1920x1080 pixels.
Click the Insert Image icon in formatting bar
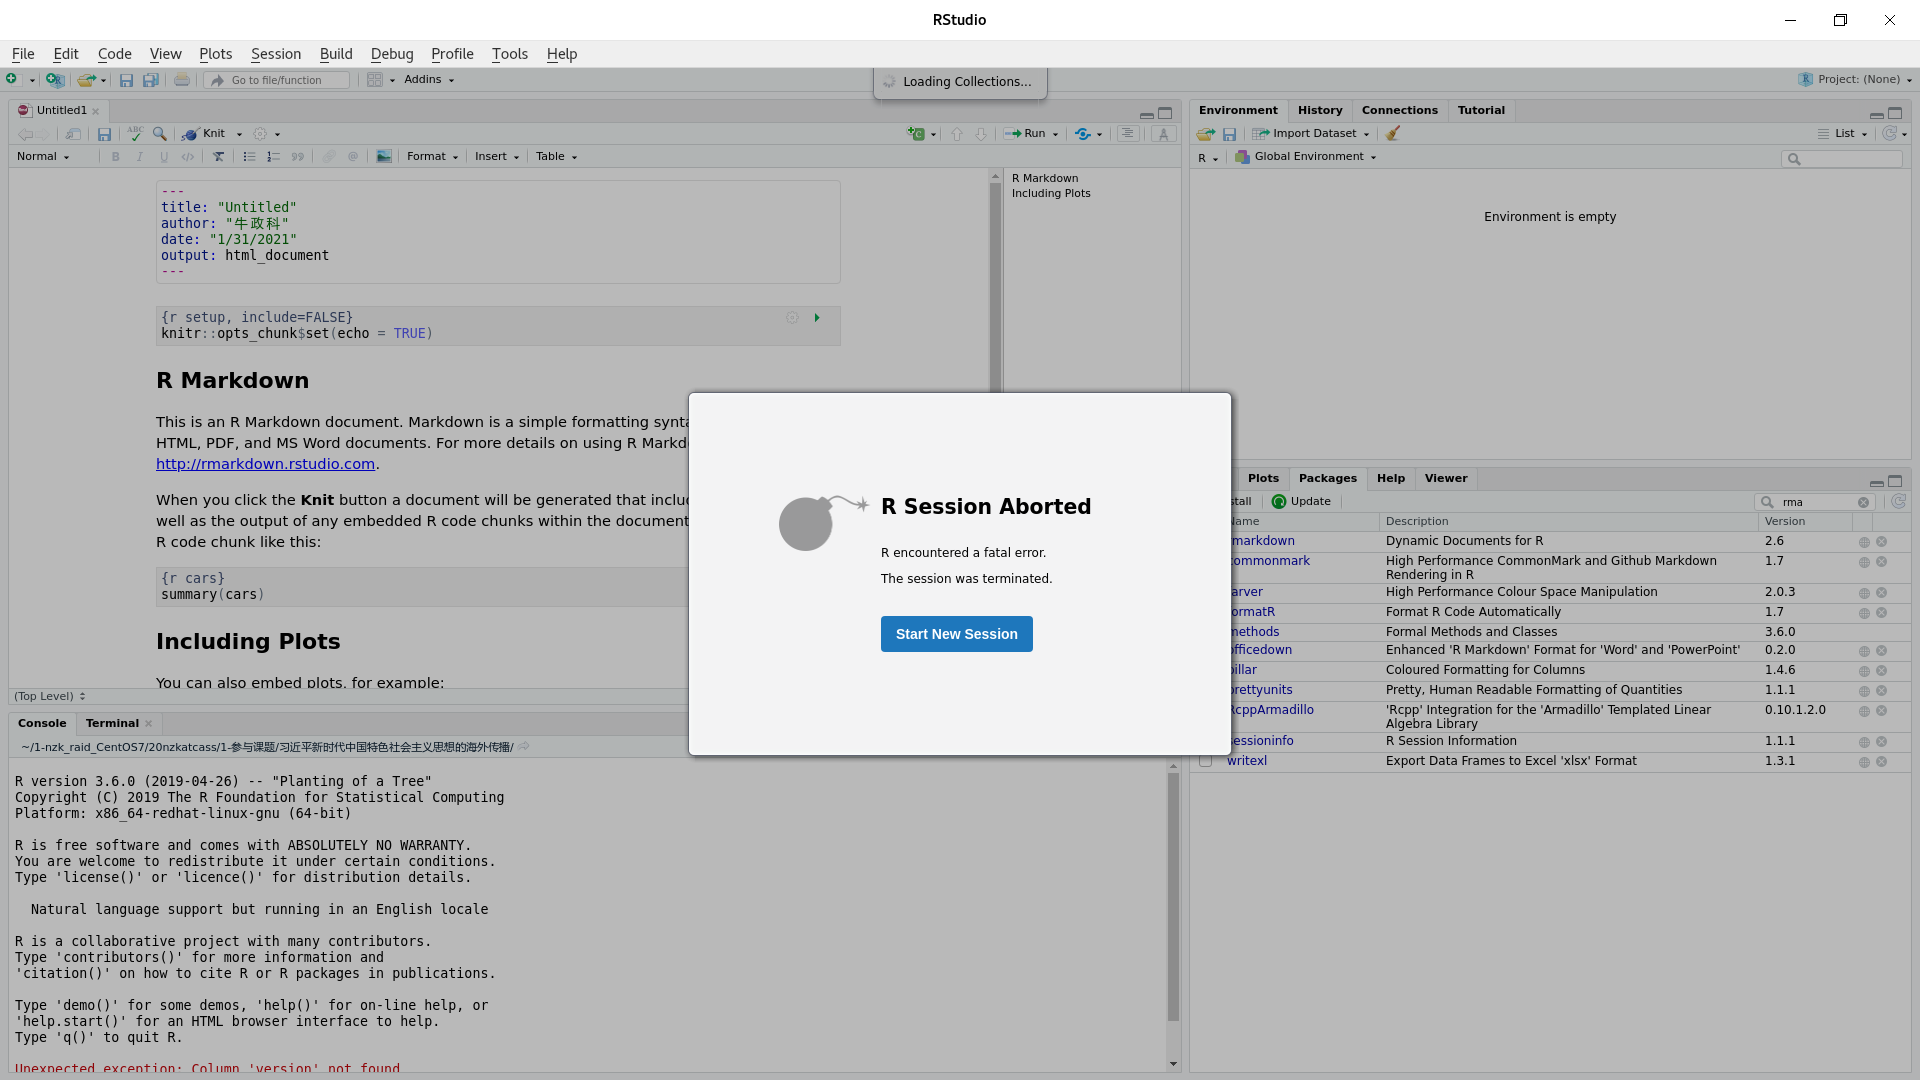[x=384, y=156]
